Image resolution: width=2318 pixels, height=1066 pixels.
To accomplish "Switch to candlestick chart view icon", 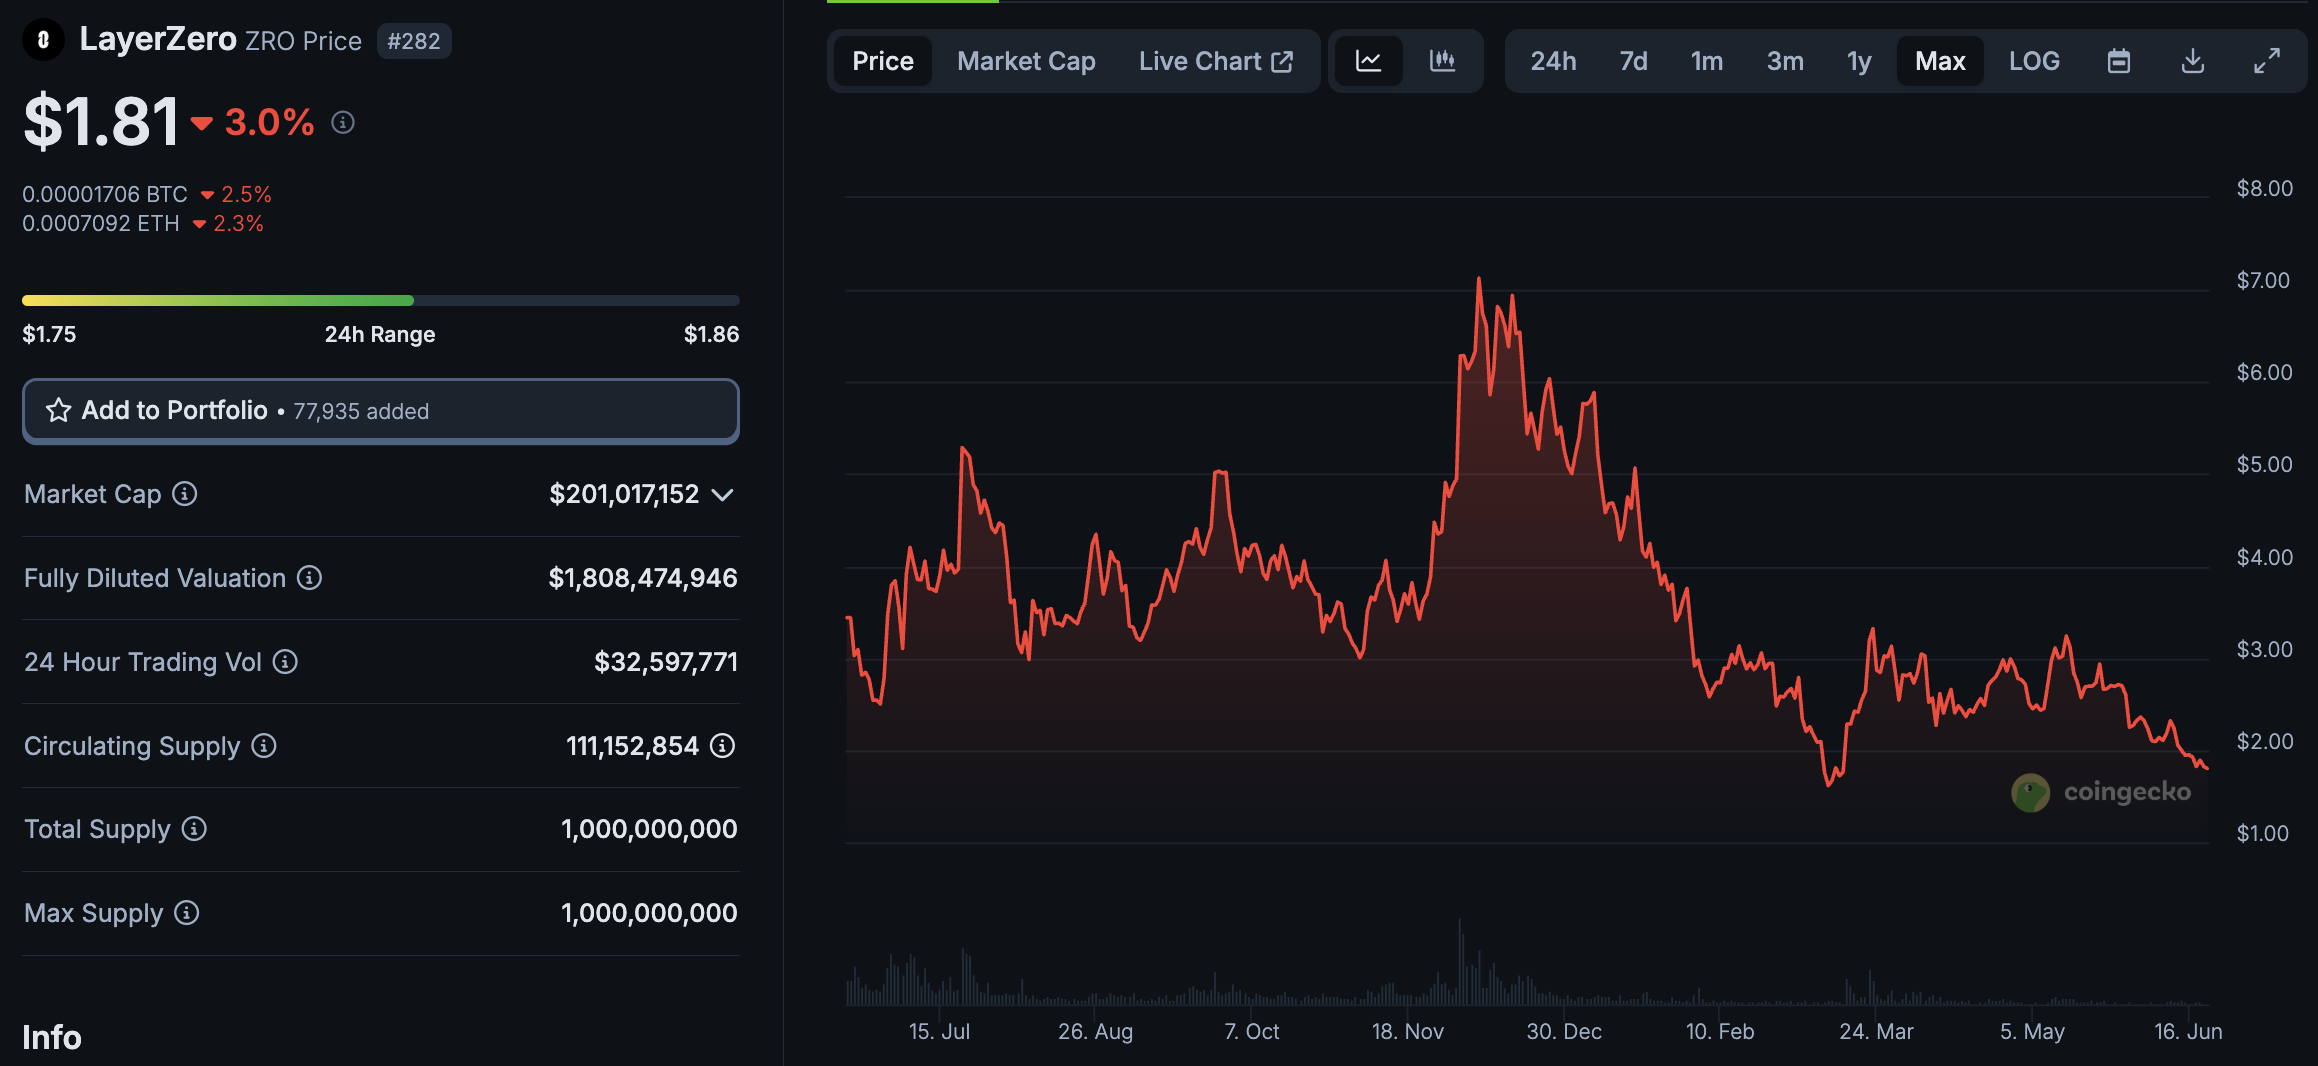I will (1442, 61).
